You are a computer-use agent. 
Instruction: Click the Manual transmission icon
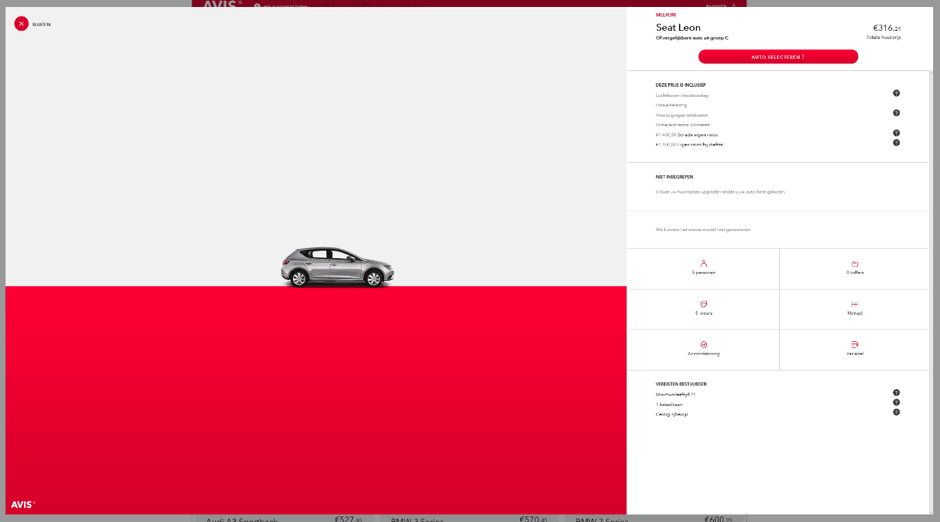[x=855, y=304]
